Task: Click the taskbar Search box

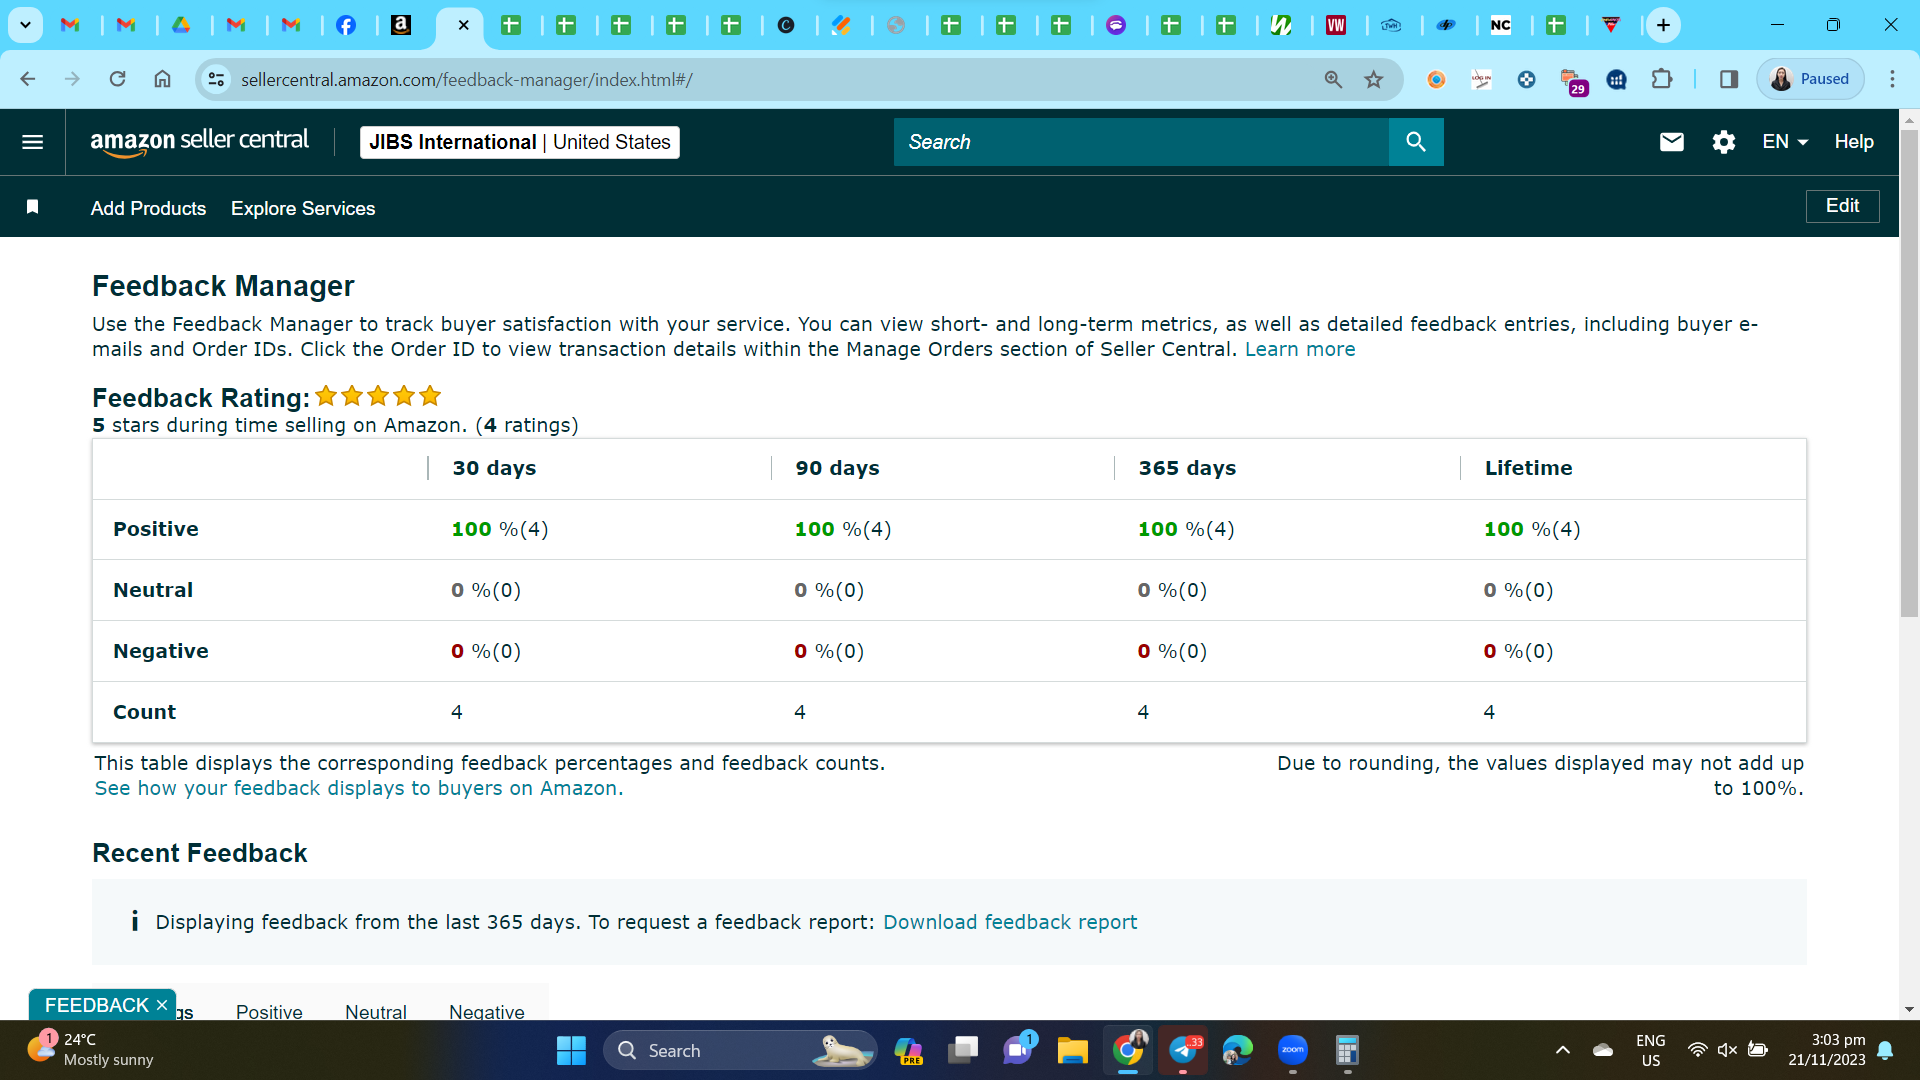Action: [740, 1050]
